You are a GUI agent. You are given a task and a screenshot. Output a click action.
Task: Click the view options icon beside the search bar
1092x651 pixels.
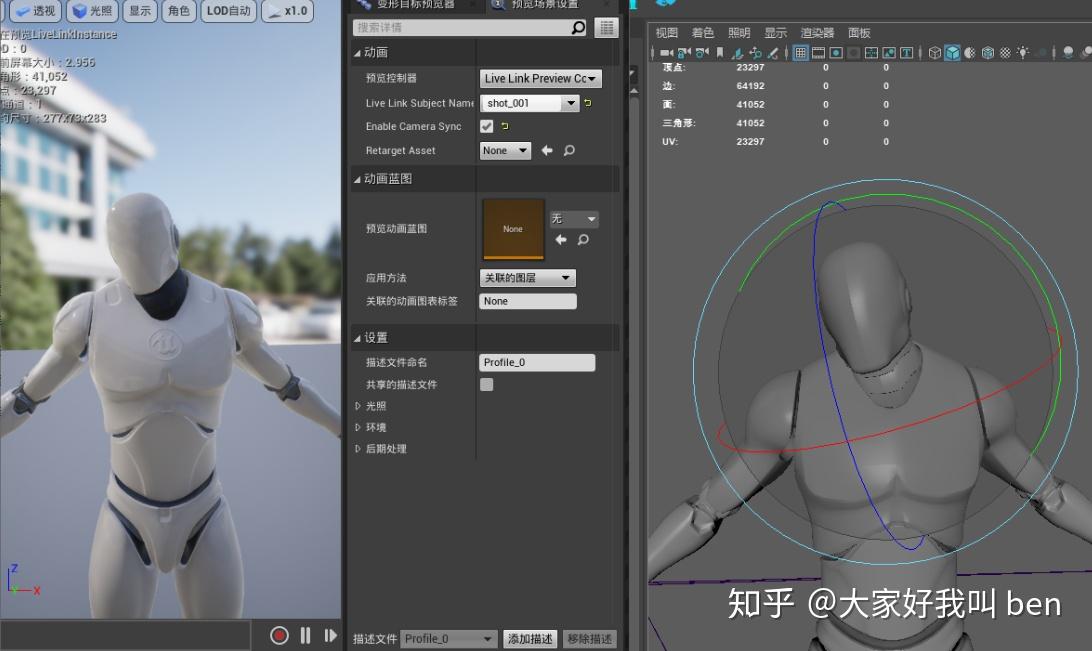[607, 26]
